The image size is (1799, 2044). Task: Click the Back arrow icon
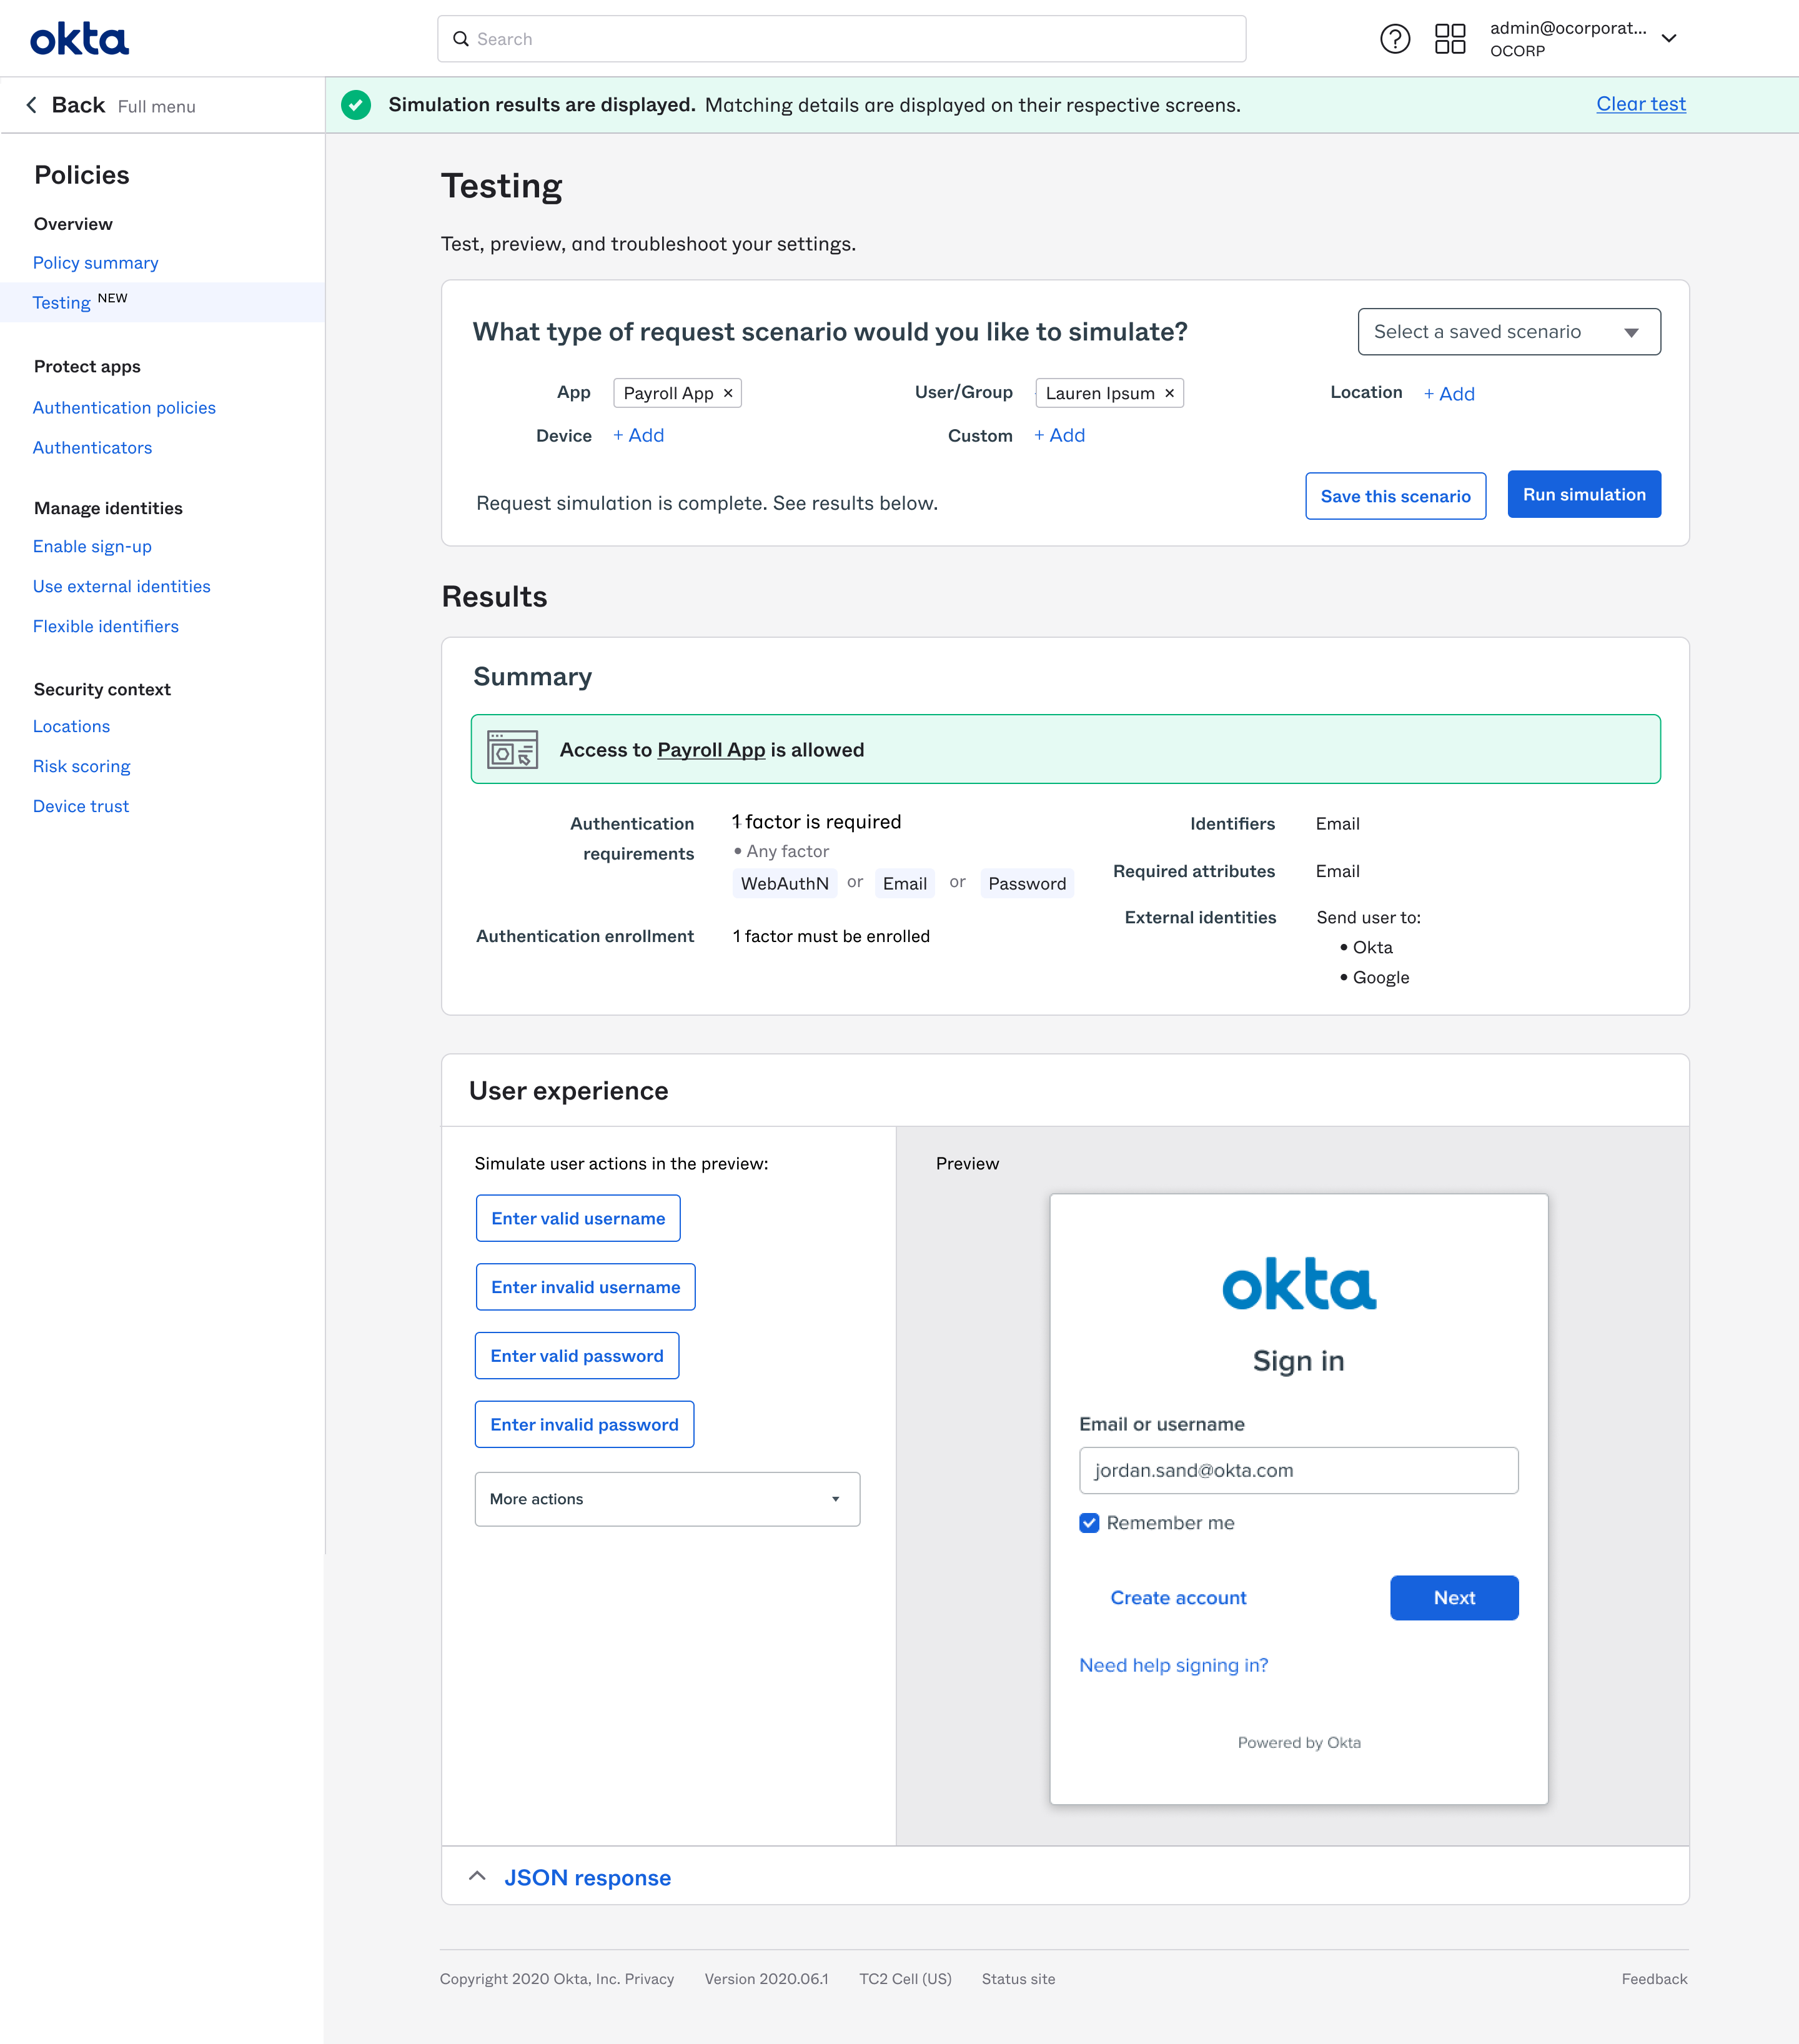[32, 105]
